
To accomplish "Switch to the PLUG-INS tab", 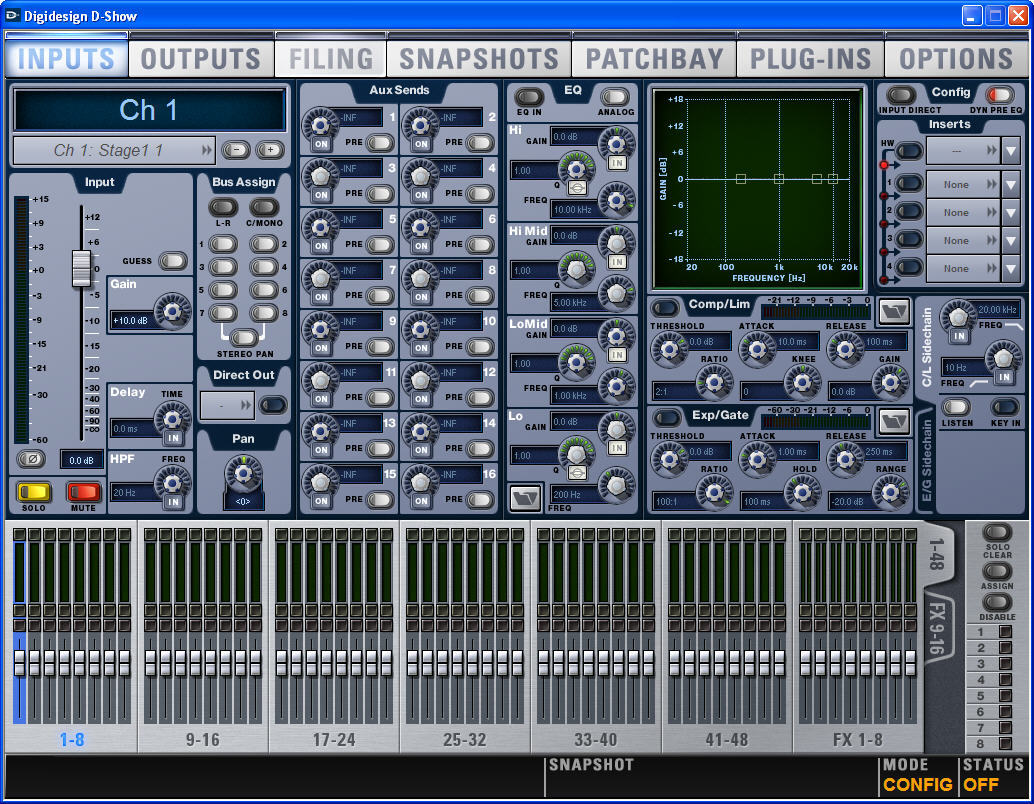I will [x=810, y=59].
